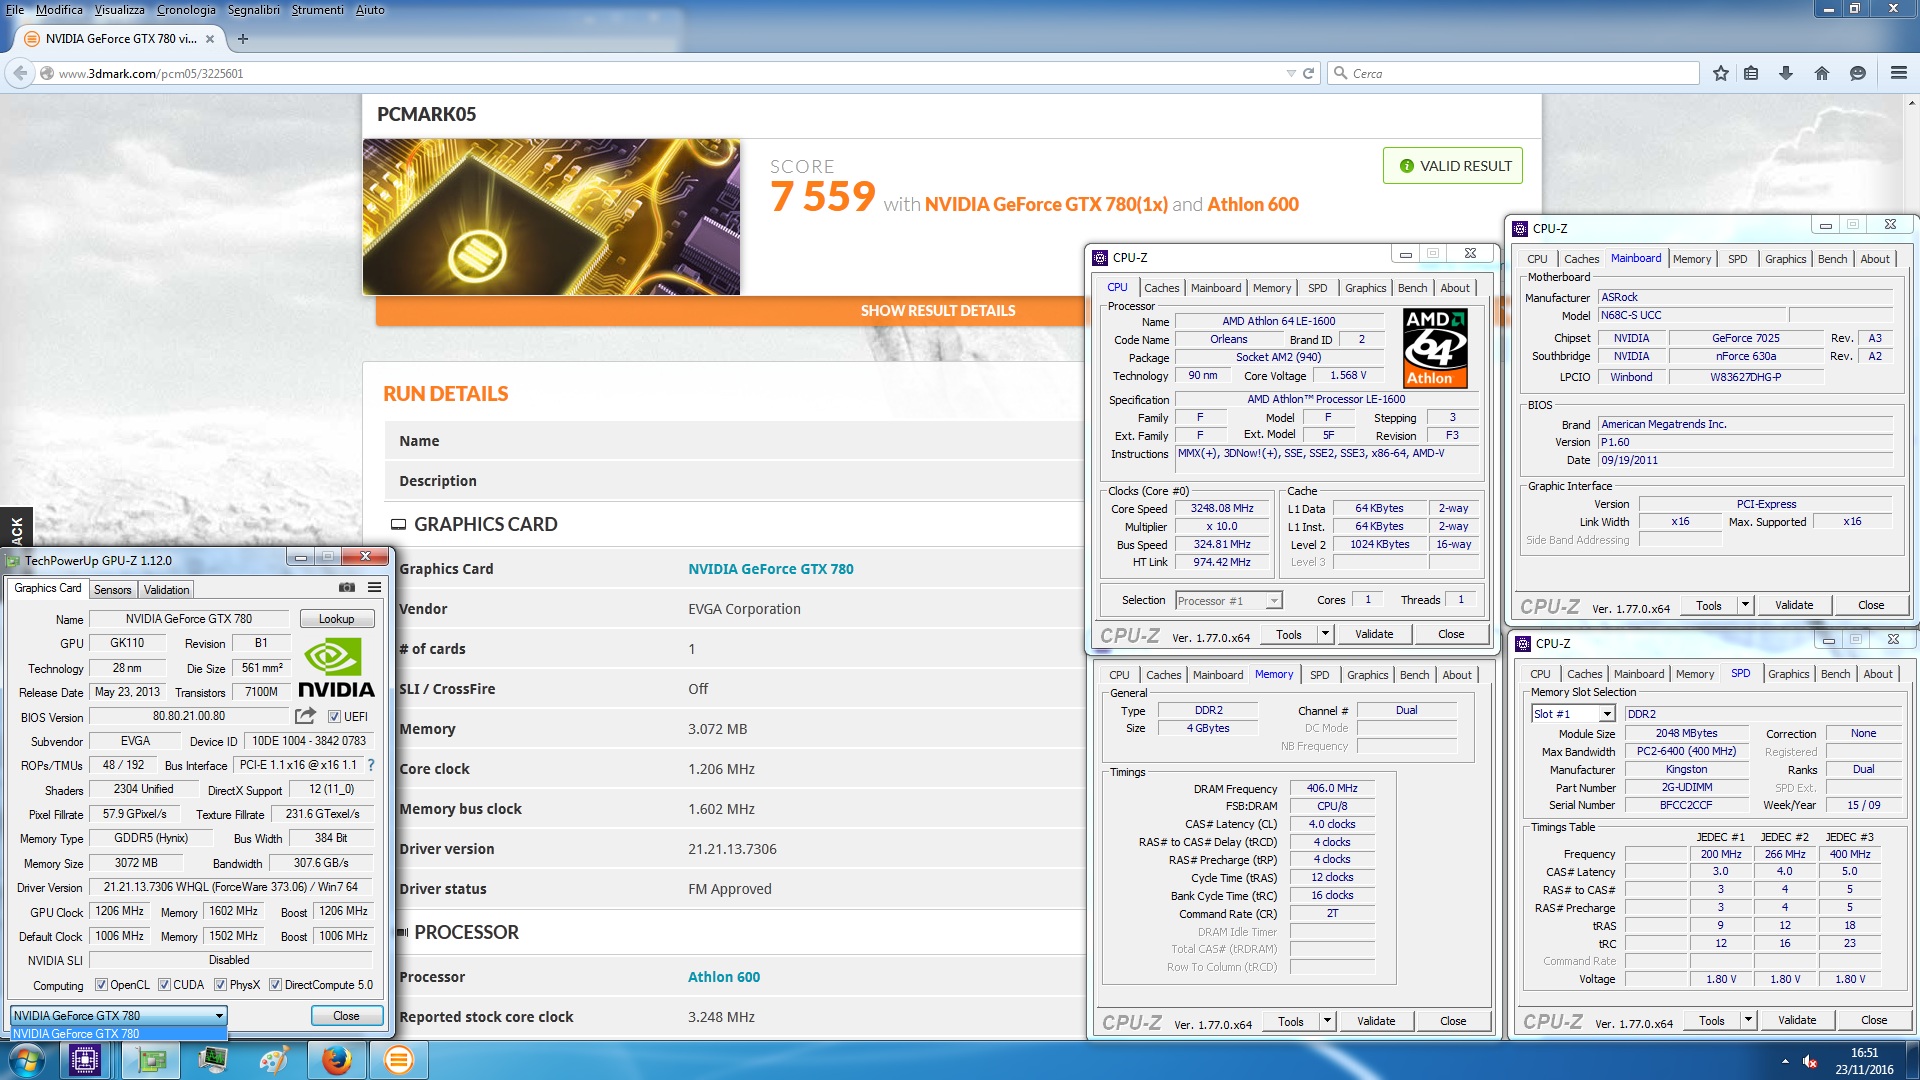Open the downloads arrow icon
Image resolution: width=1920 pixels, height=1080 pixels.
click(1786, 73)
